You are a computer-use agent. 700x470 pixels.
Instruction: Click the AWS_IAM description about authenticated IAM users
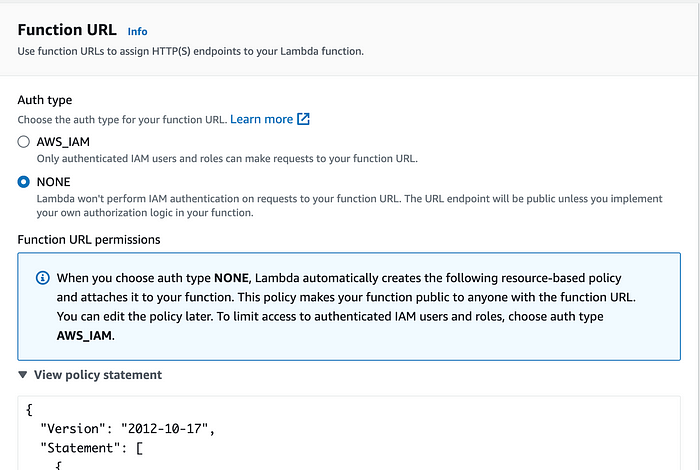(227, 158)
